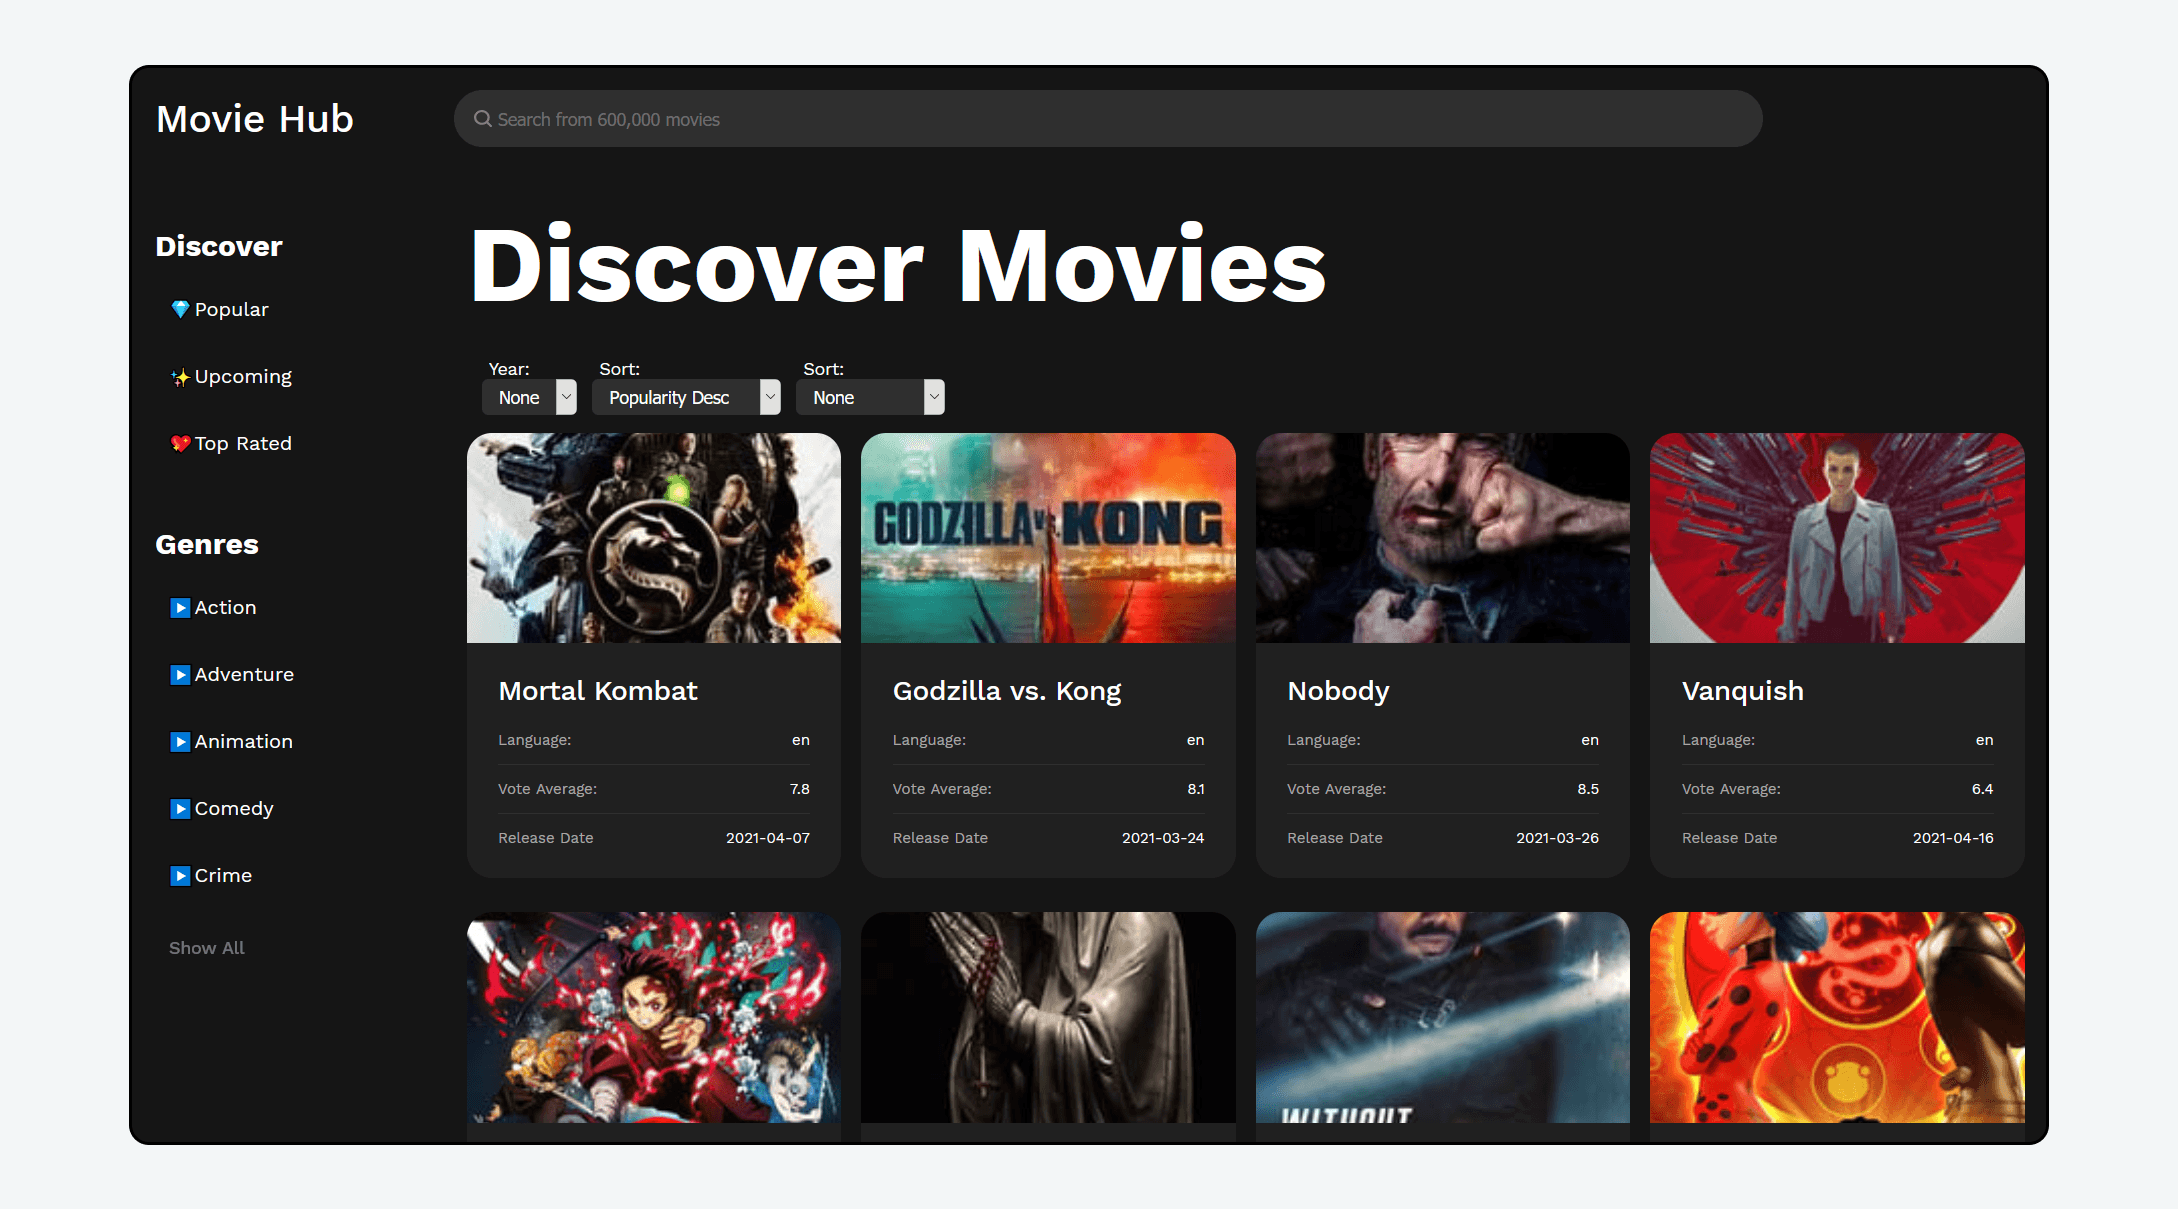This screenshot has height=1209, width=2178.
Task: Open the Popularity Desc sort dropdown
Action: pyautogui.click(x=686, y=397)
